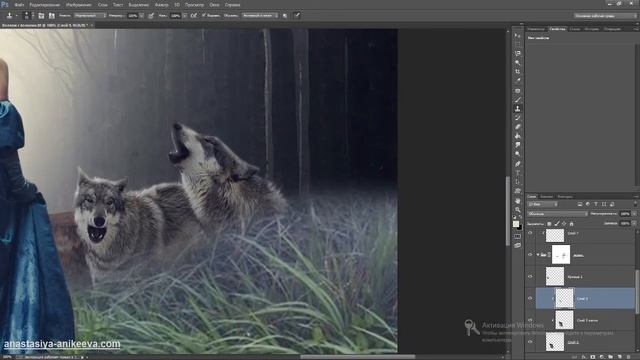Viewport: 640px width, 360px height.
Task: Create new adjustment layer icon
Action: [x=602, y=357]
